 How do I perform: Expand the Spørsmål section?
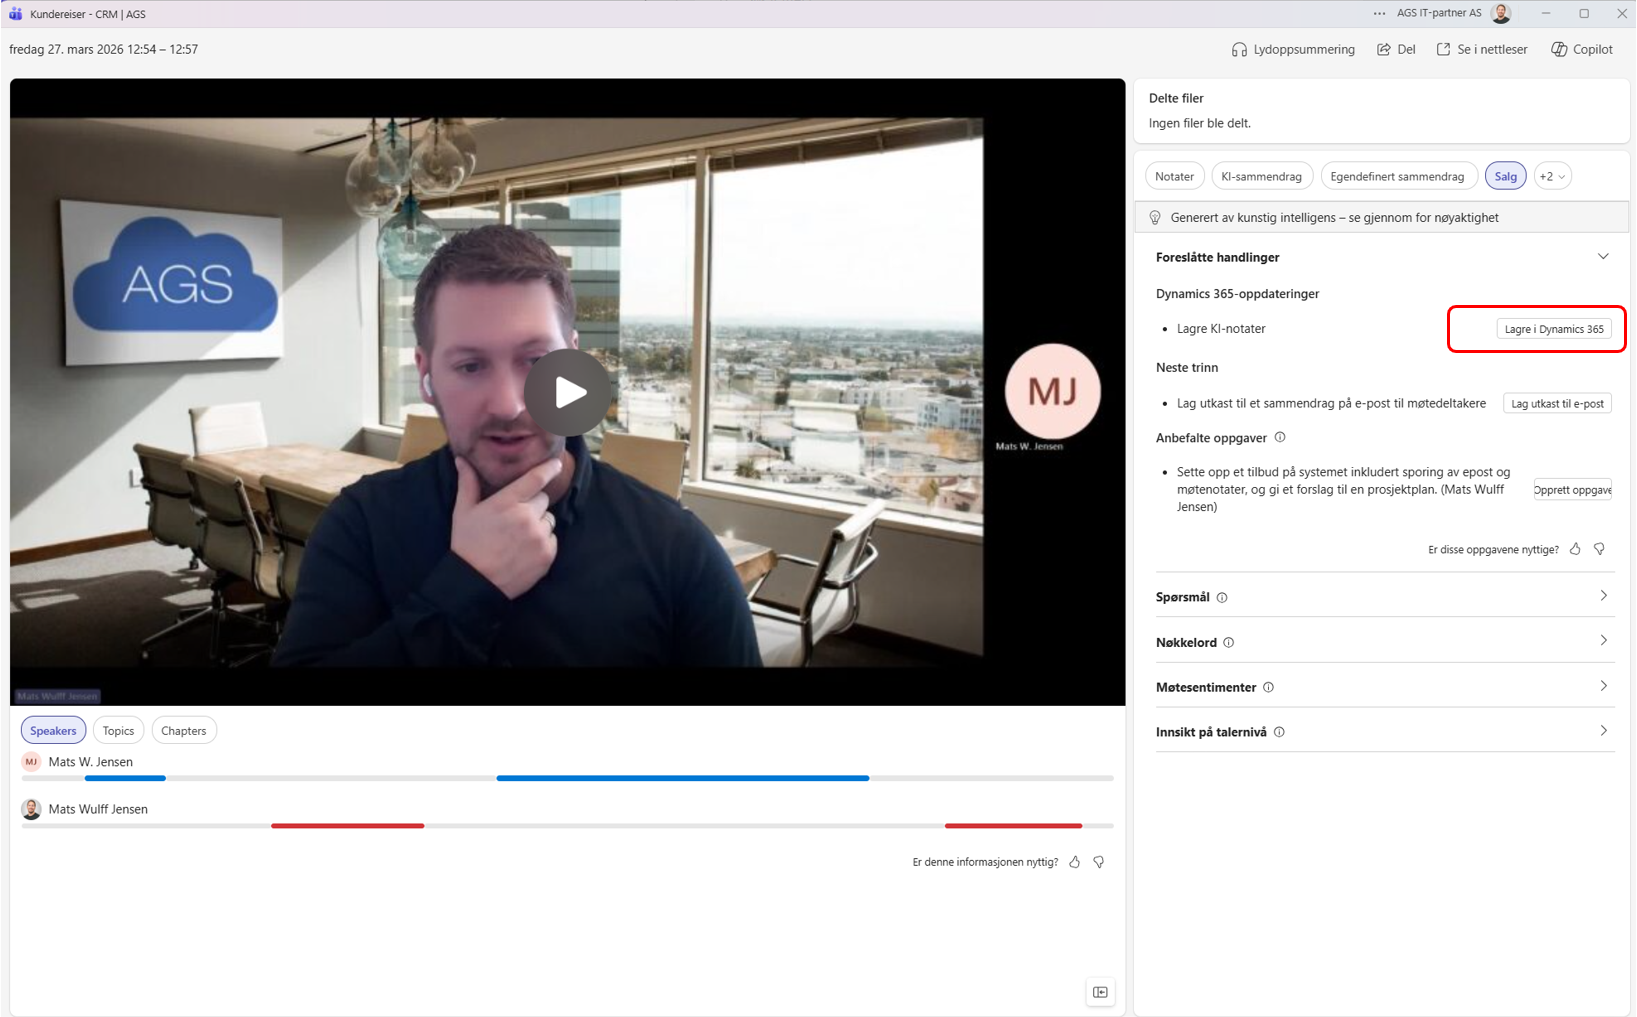pos(1603,596)
